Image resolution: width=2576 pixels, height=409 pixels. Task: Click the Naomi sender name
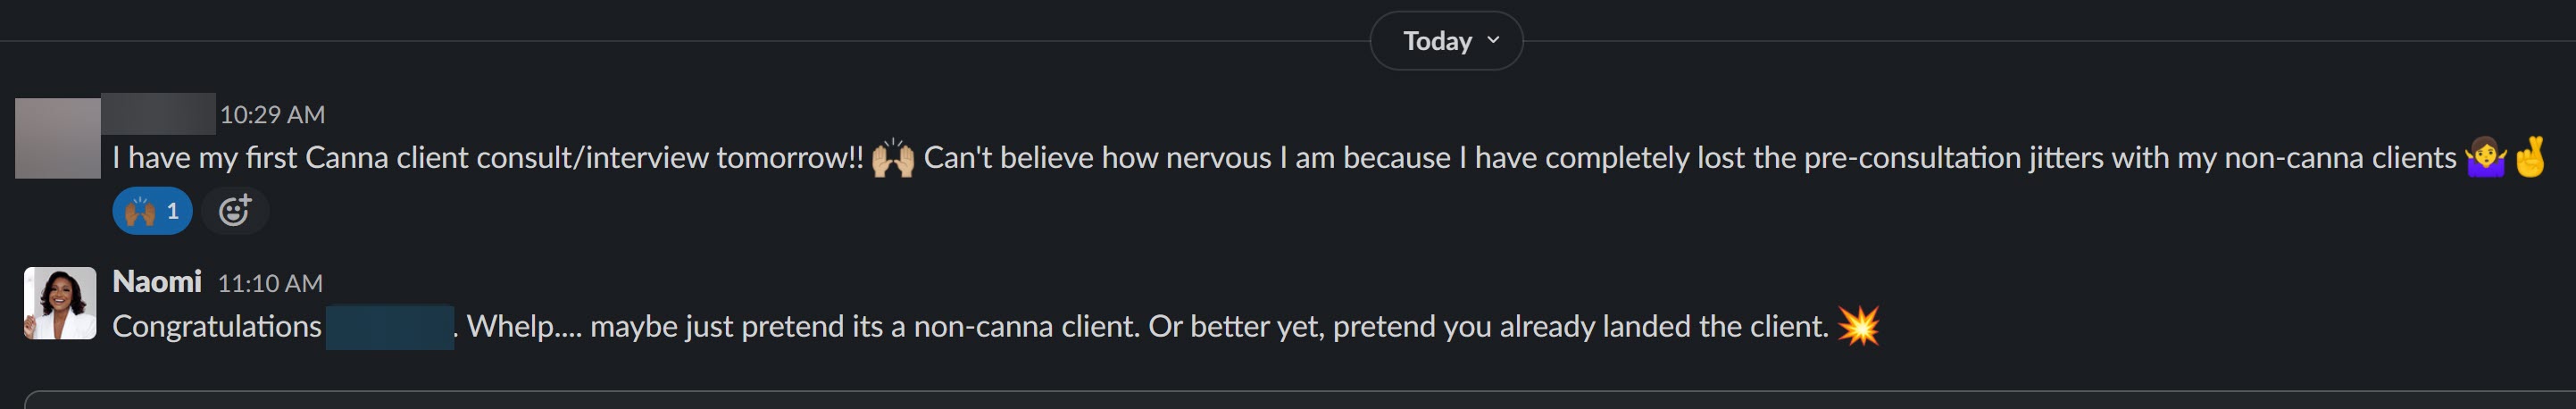coord(157,282)
